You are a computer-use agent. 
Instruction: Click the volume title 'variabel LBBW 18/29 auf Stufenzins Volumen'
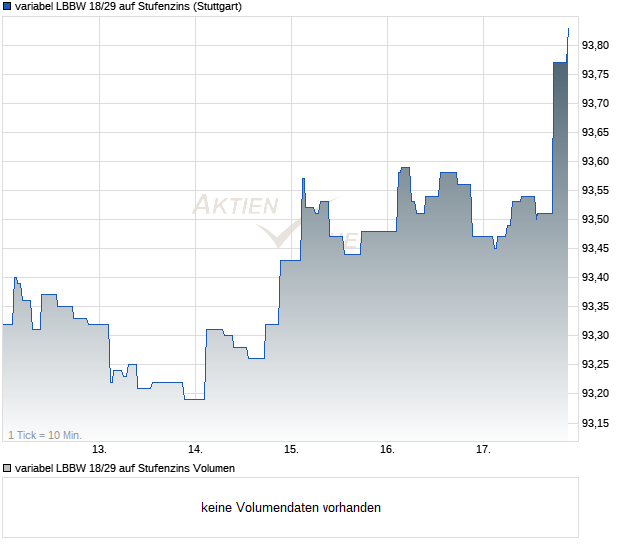[125, 469]
